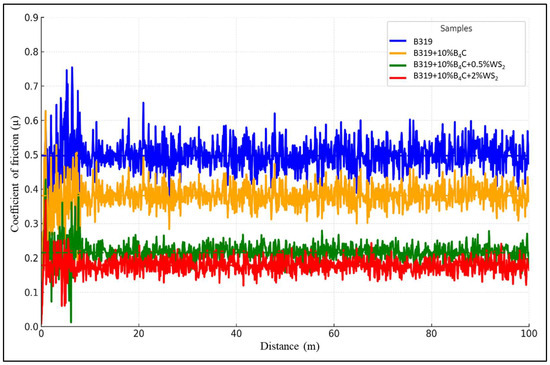Image resolution: width=550 pixels, height=365 pixels.
Task: Click the 0.8 y-axis tick label
Action: pyautogui.click(x=32, y=52)
